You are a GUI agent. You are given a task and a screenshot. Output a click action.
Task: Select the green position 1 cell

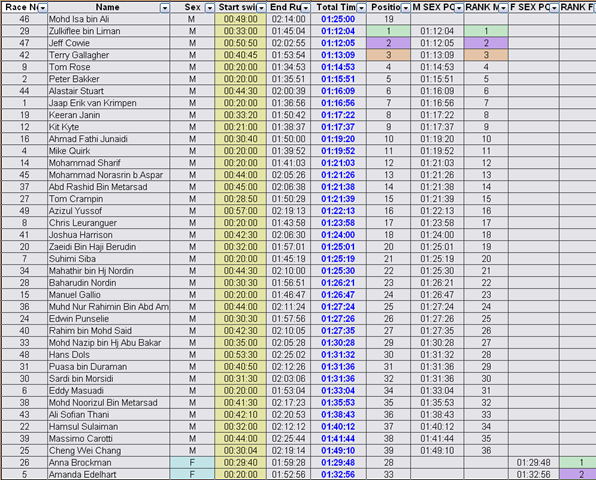point(388,31)
